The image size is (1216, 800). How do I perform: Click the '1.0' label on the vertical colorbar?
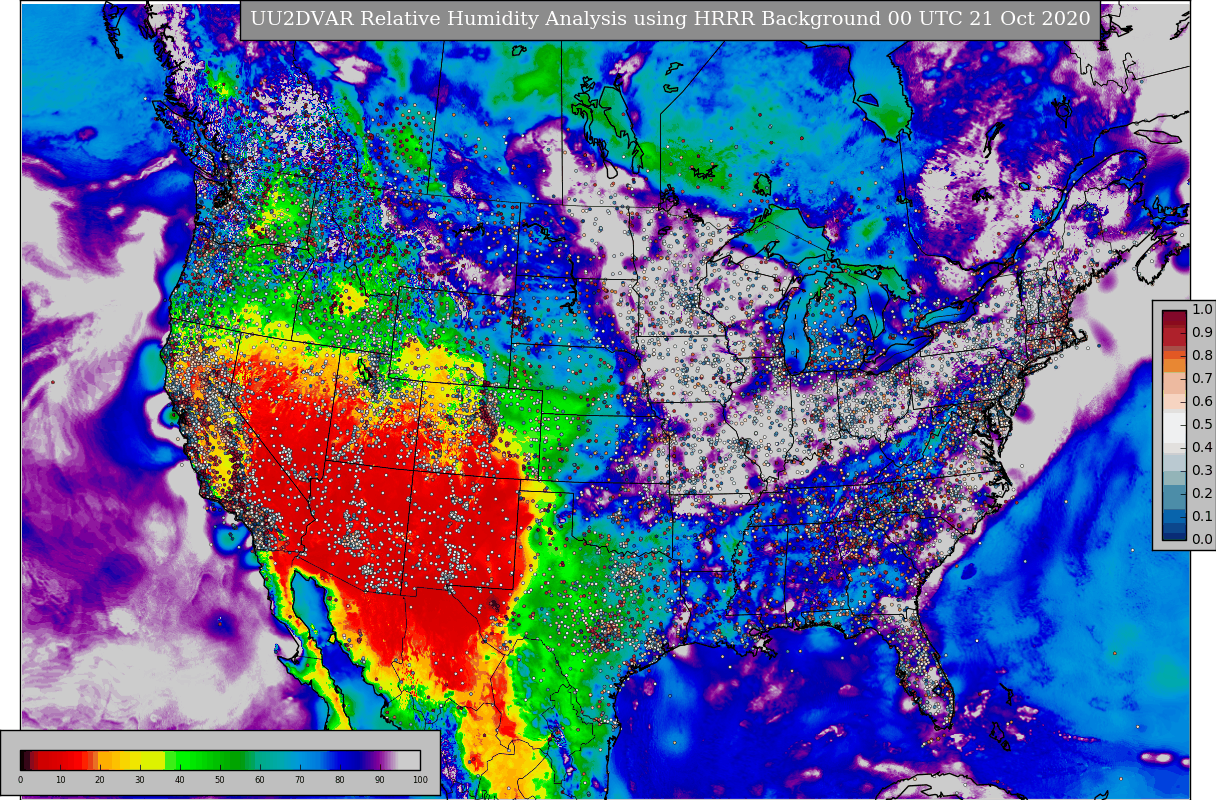tap(1202, 309)
